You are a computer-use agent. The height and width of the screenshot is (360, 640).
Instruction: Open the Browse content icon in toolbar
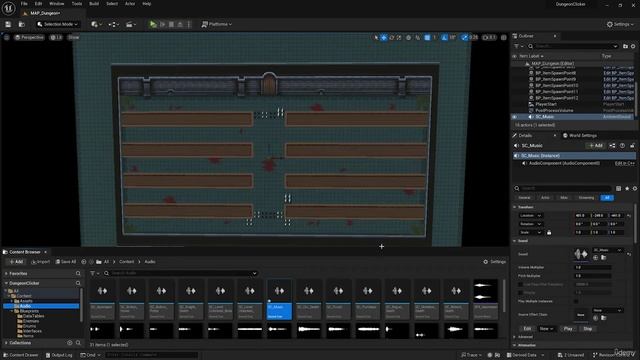coord(22,24)
